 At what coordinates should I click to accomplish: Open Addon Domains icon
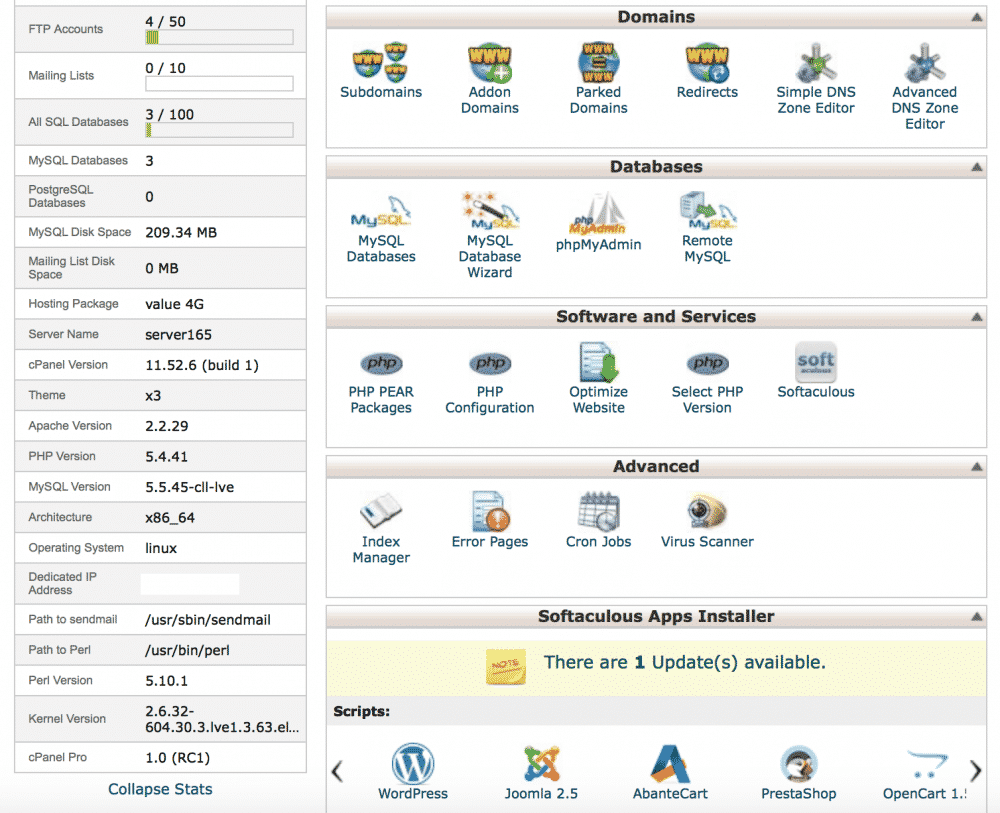pyautogui.click(x=490, y=63)
